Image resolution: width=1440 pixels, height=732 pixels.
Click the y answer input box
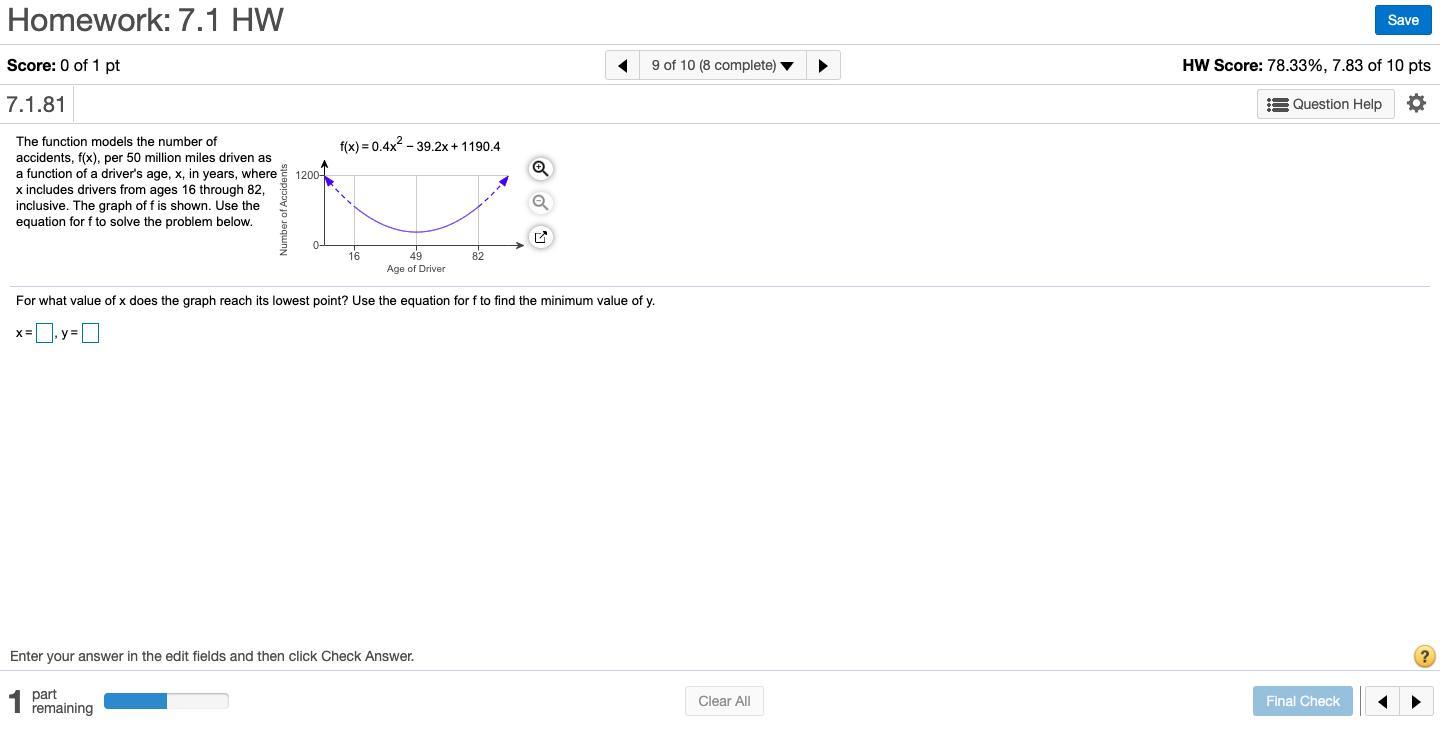[x=90, y=333]
